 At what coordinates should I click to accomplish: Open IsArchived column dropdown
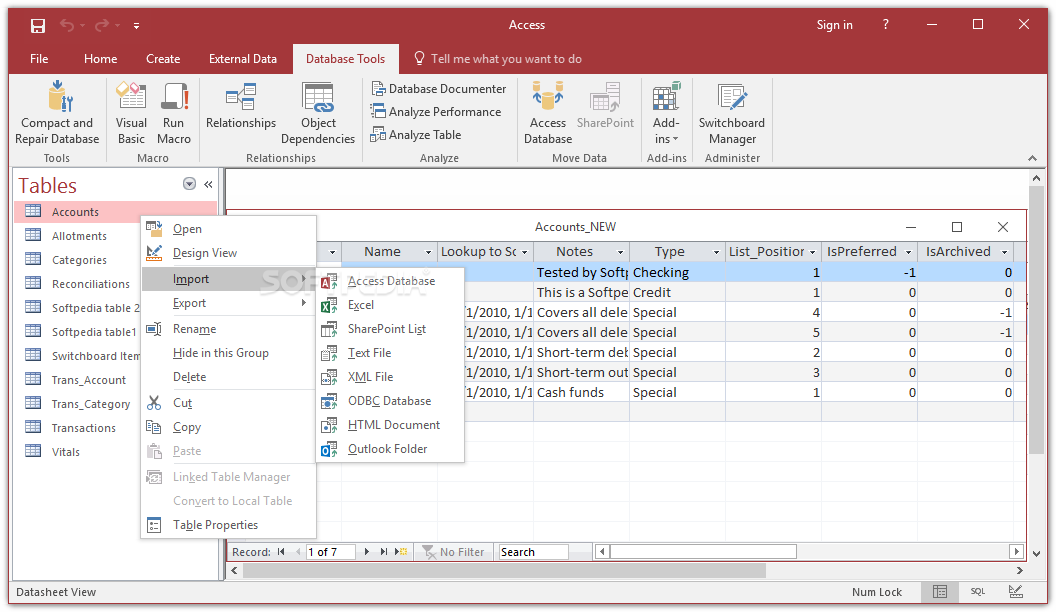tap(1005, 252)
